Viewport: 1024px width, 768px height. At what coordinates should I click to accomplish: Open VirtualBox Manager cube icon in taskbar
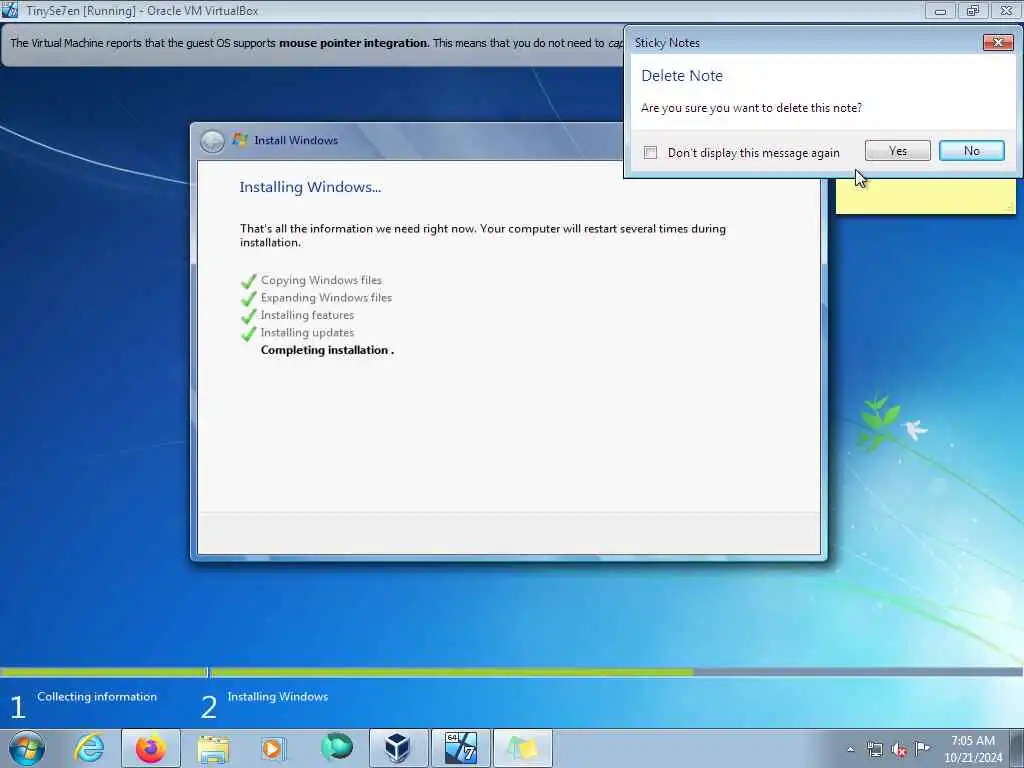(397, 748)
